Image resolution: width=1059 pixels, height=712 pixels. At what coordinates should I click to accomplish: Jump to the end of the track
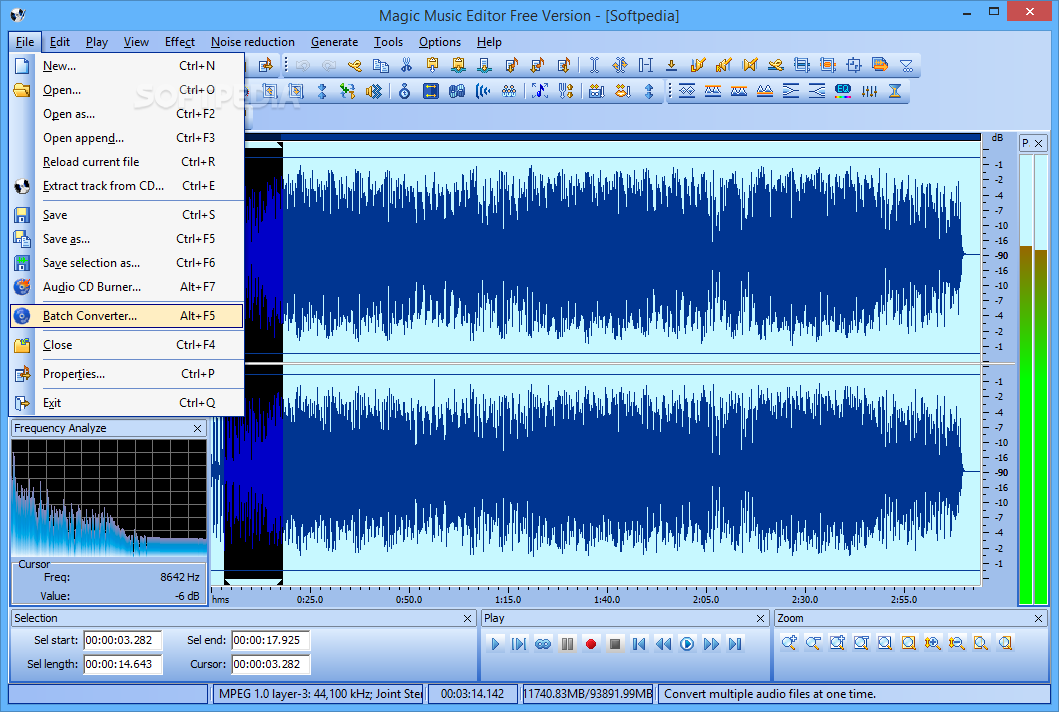pyautogui.click(x=735, y=644)
